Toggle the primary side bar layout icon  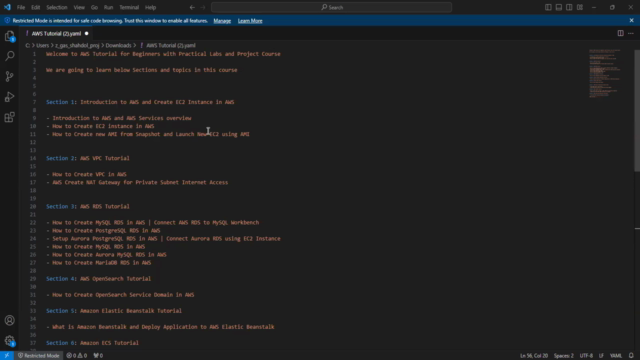548,7
